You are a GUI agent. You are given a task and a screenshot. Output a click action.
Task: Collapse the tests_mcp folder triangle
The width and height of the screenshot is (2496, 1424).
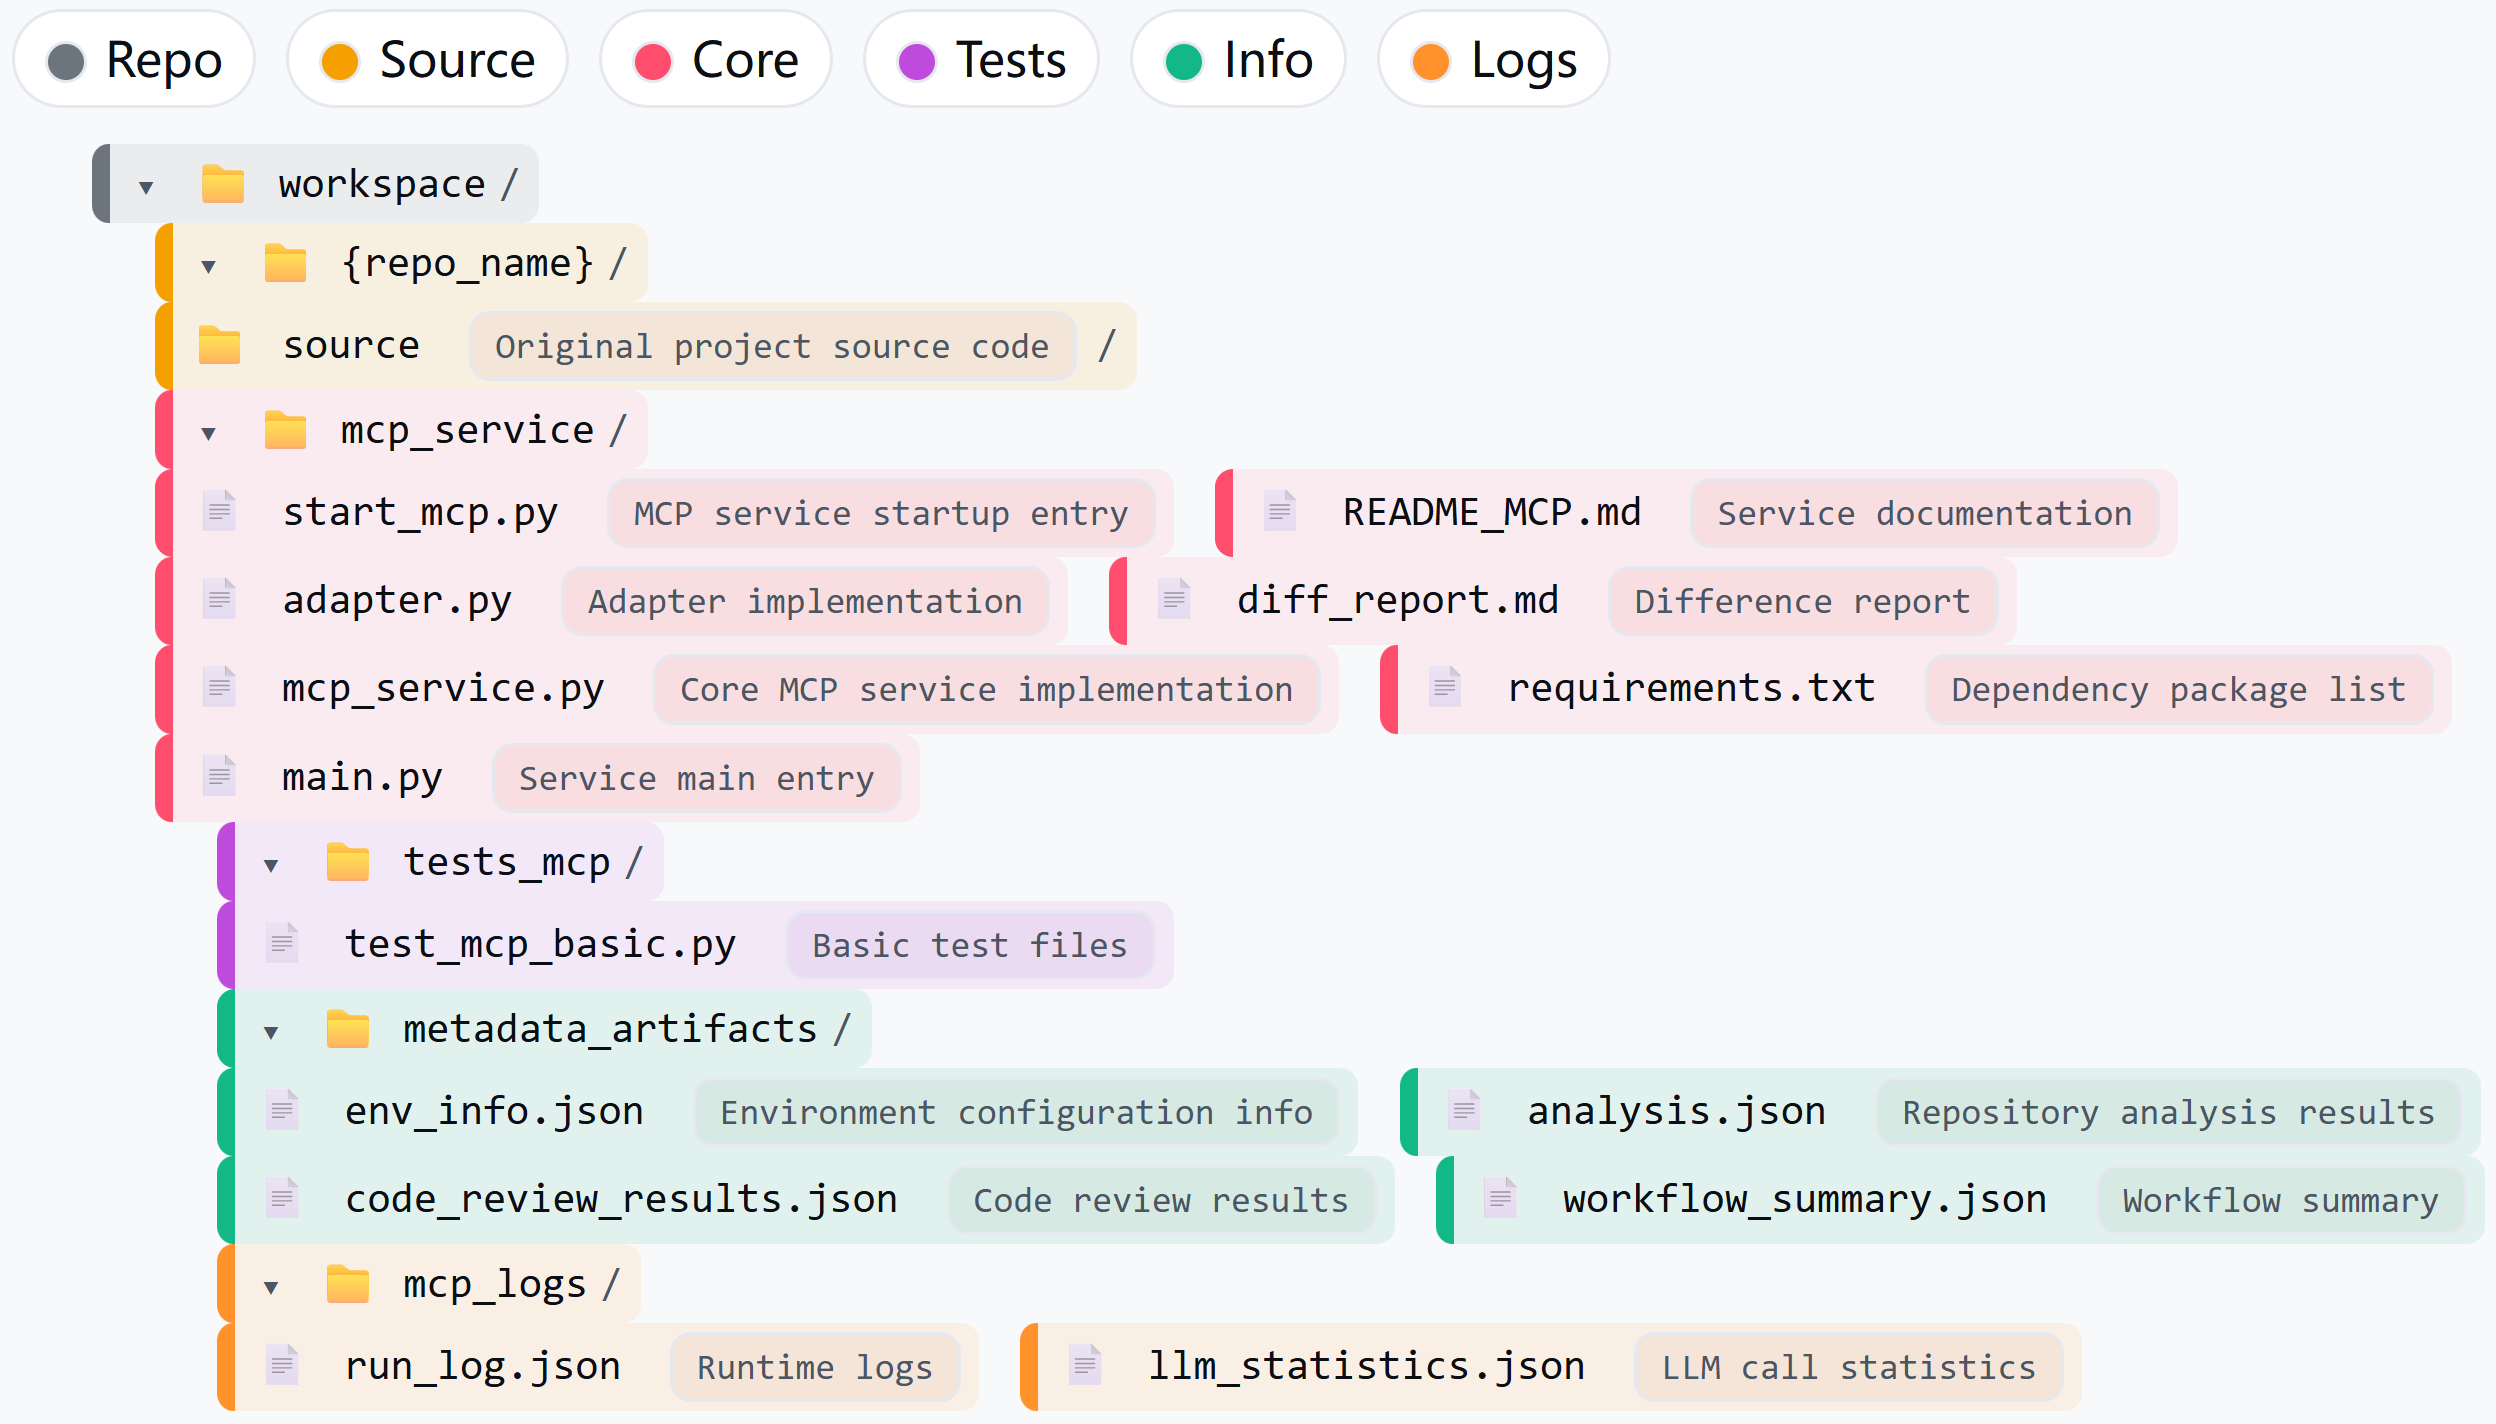[271, 865]
